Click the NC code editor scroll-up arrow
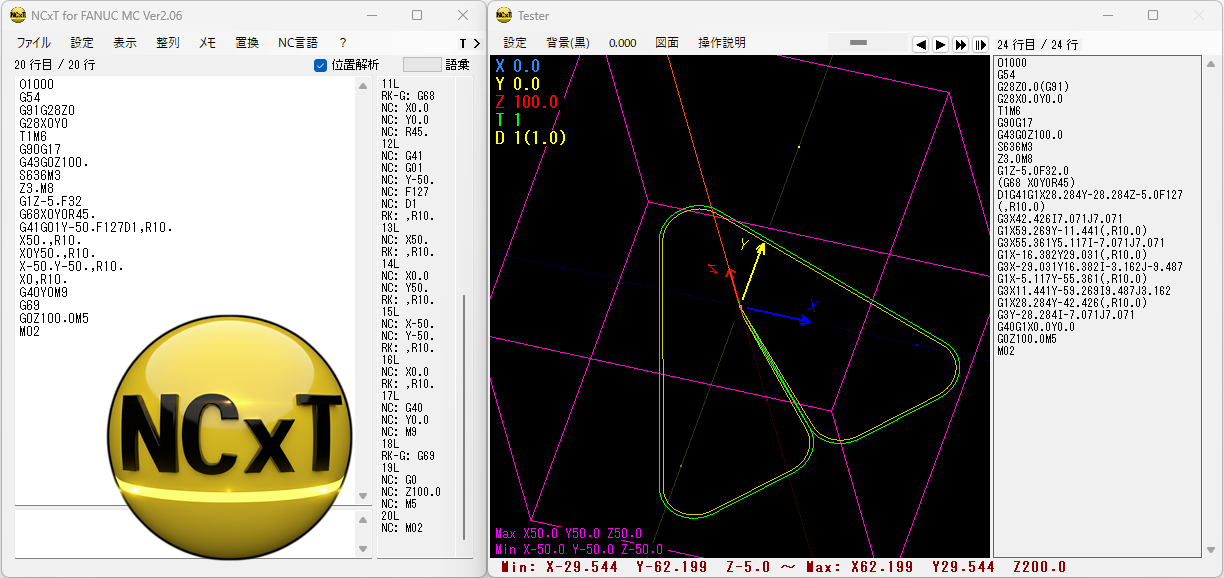1224x578 pixels. [x=364, y=86]
